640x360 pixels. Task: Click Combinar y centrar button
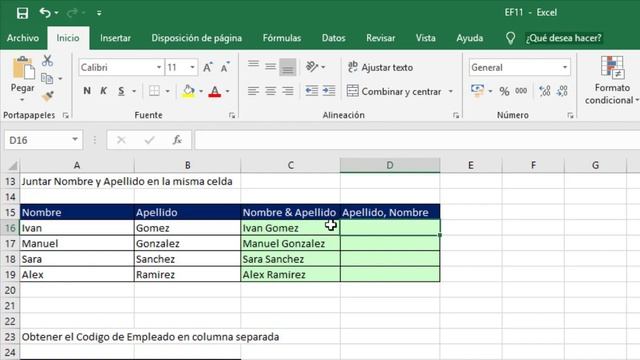click(394, 91)
